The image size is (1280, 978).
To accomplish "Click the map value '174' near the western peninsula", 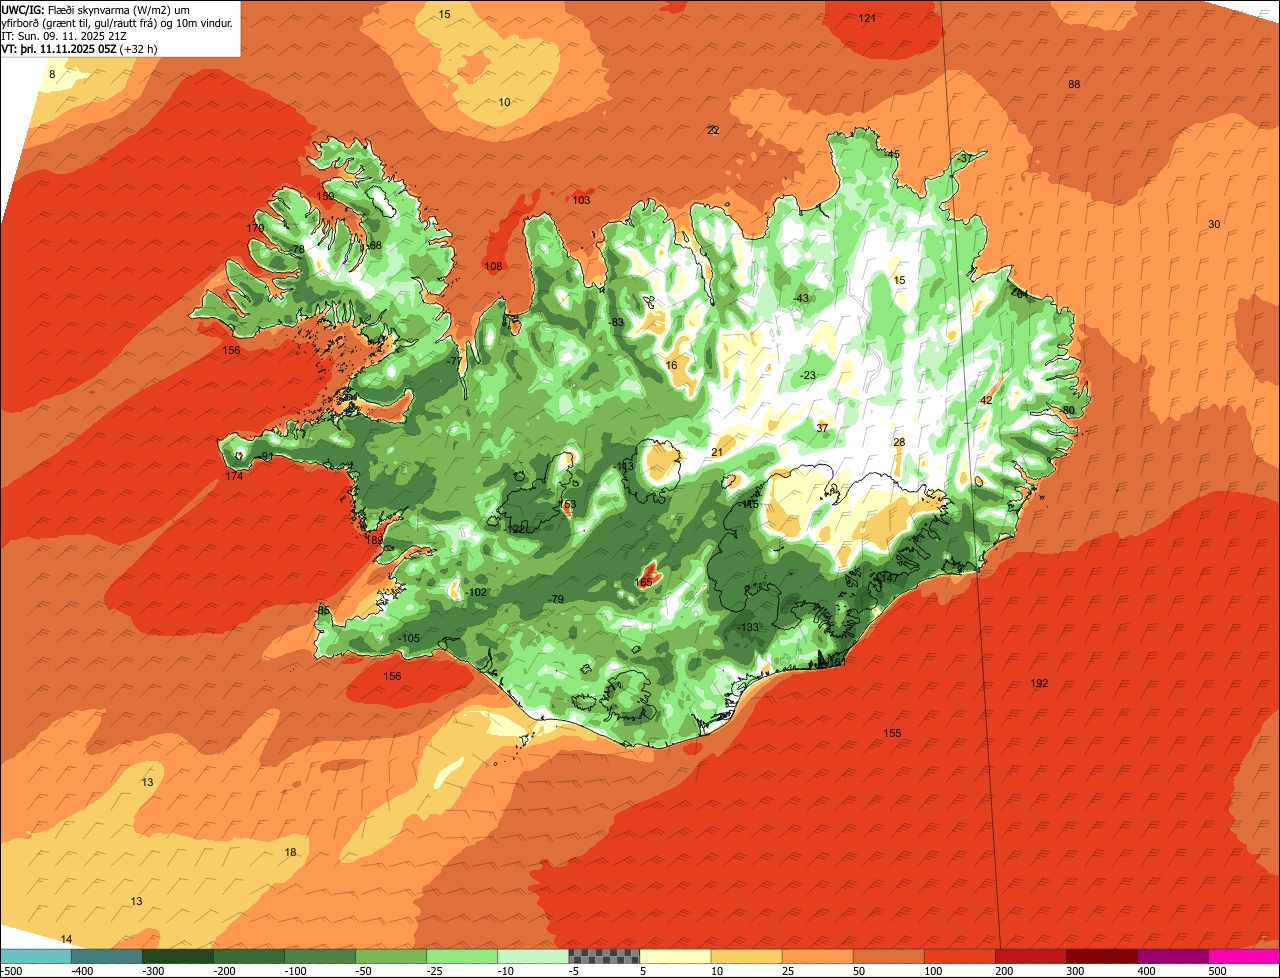I will (x=234, y=476).
